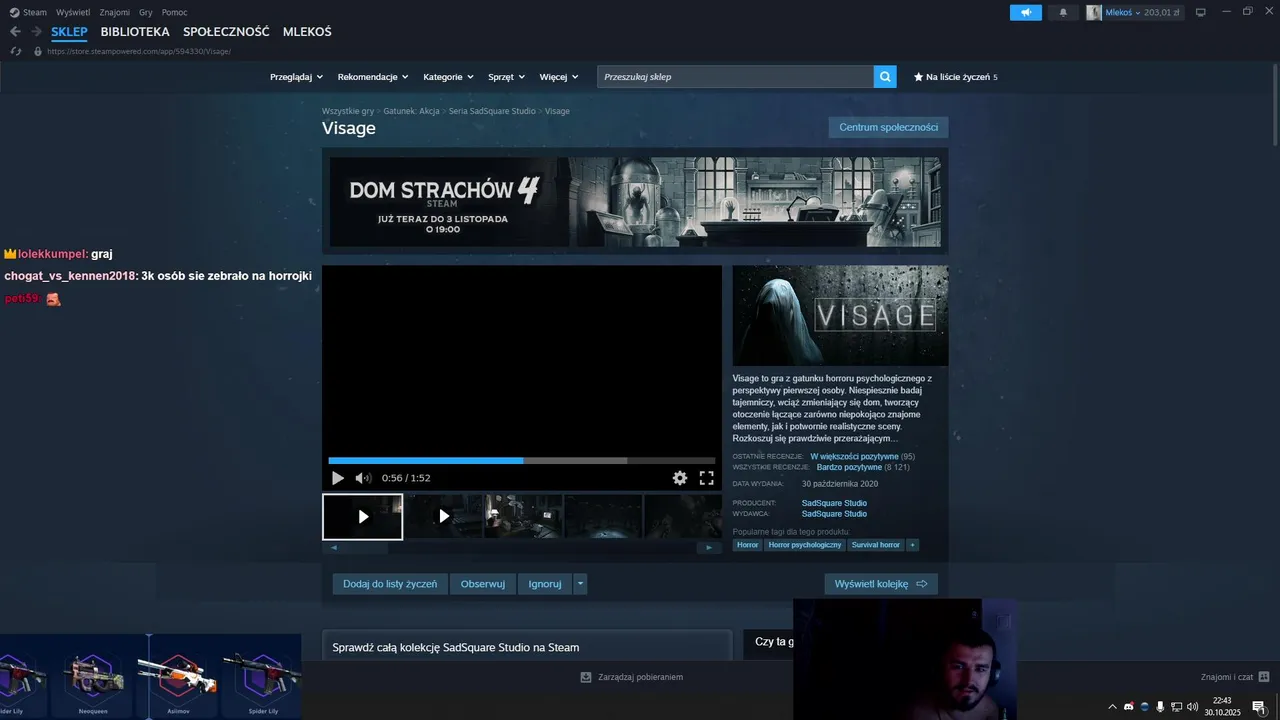1280x720 pixels.
Task: Open the Pomoc menu
Action: tap(175, 12)
